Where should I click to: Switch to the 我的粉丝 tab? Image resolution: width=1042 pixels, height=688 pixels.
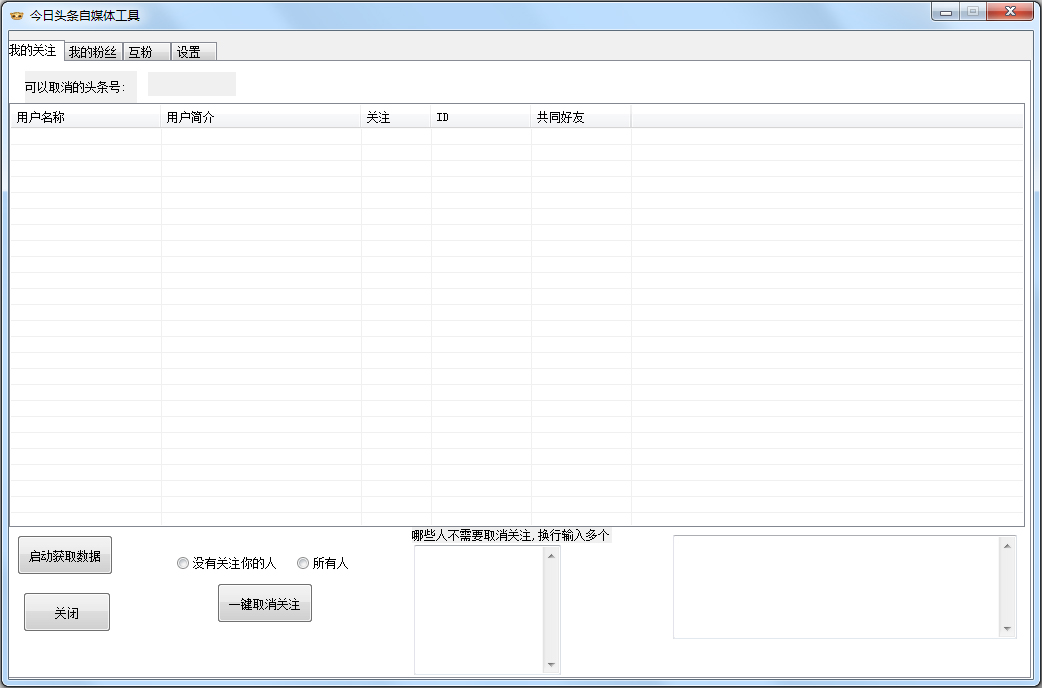[x=92, y=52]
